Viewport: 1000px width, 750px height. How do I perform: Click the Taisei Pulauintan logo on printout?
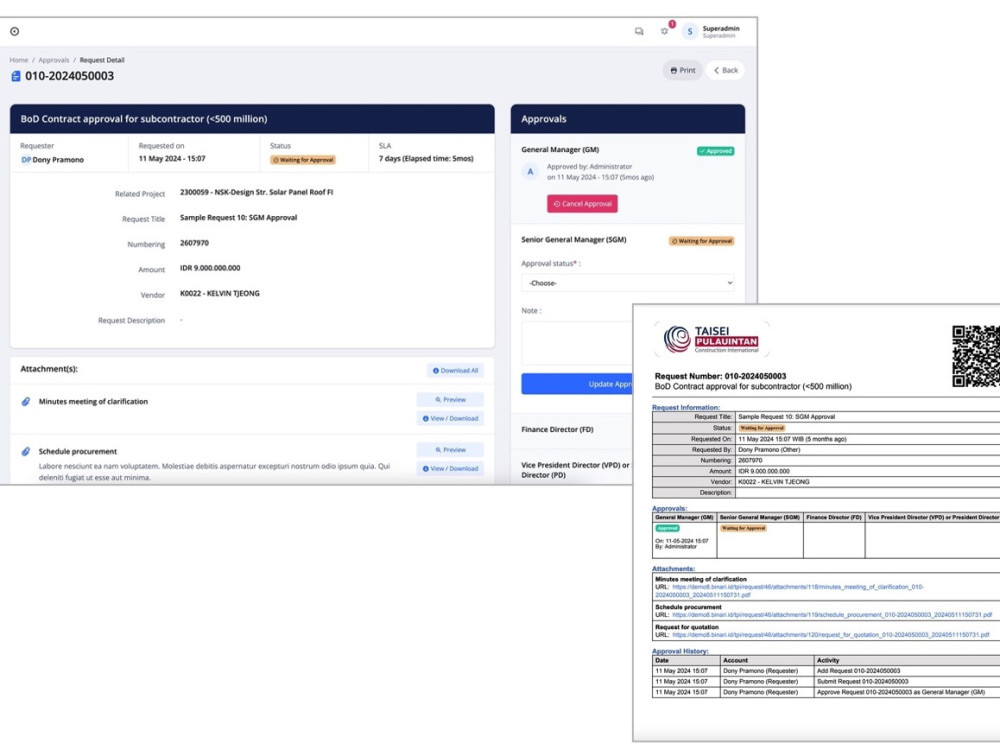711,339
